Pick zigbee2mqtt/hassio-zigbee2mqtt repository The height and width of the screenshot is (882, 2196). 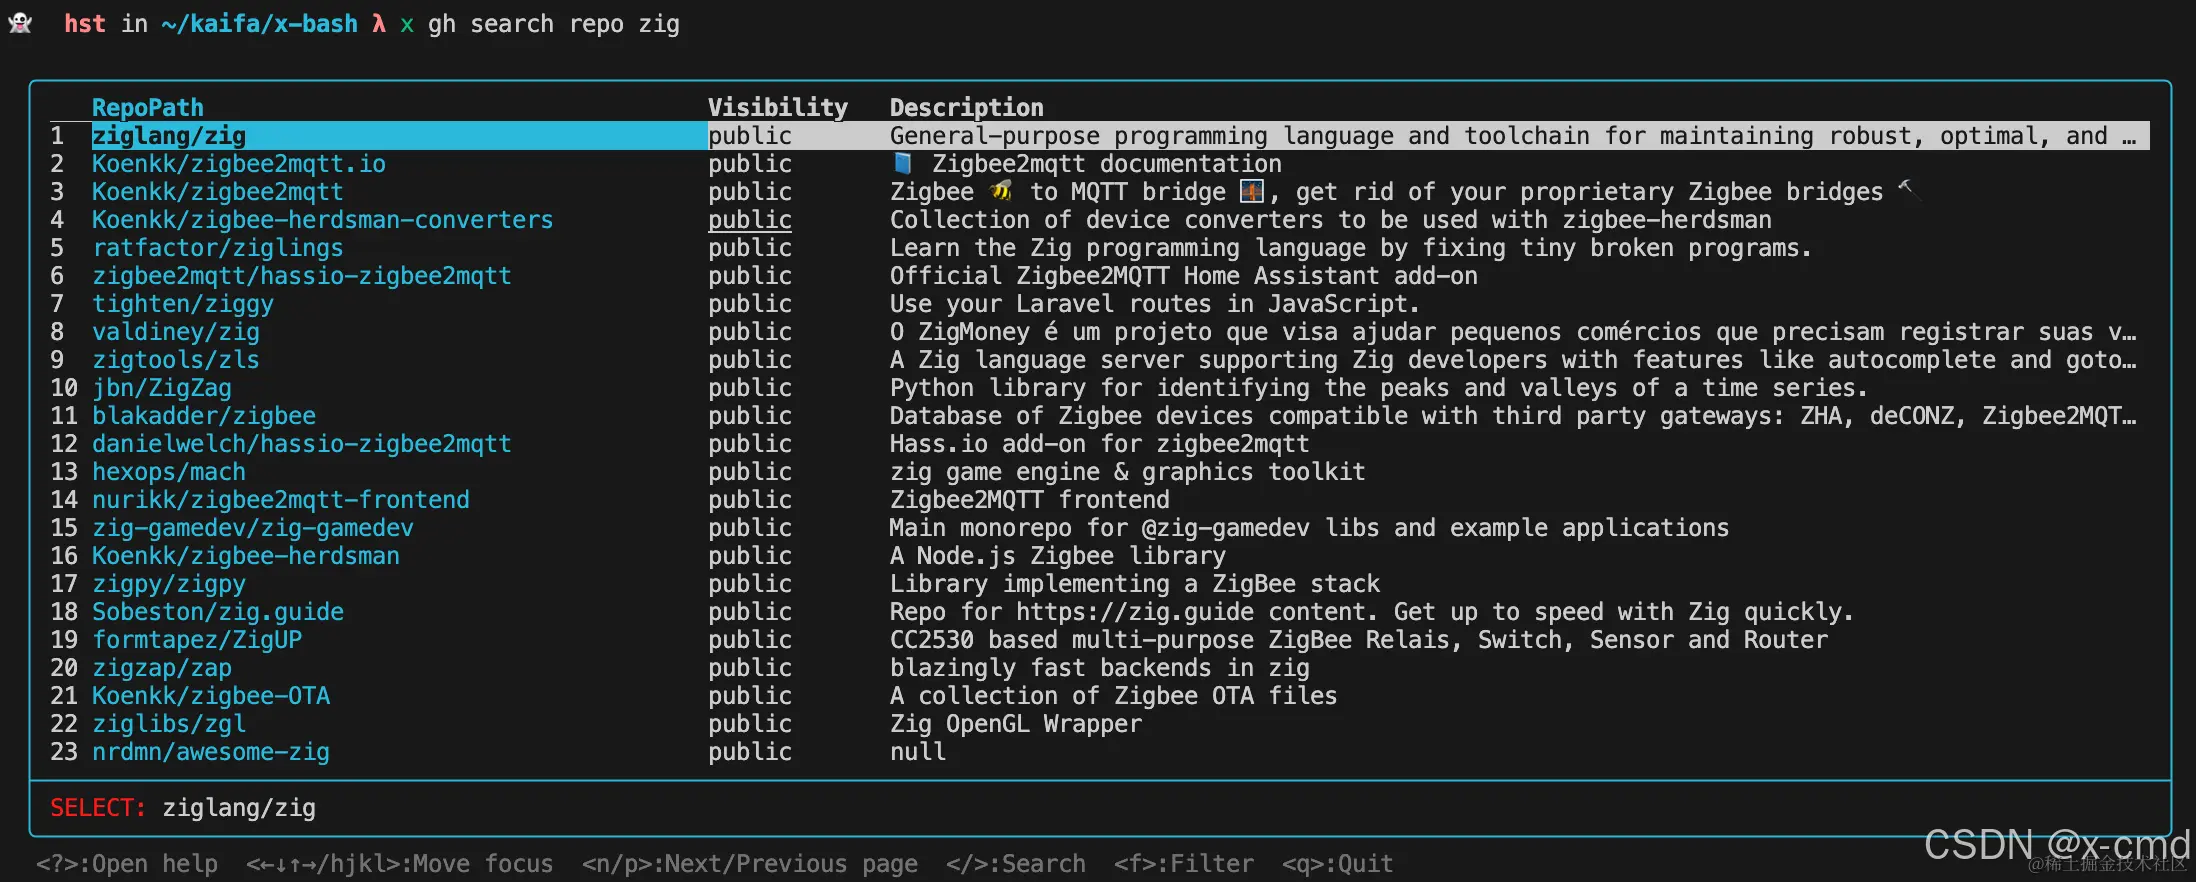302,276
